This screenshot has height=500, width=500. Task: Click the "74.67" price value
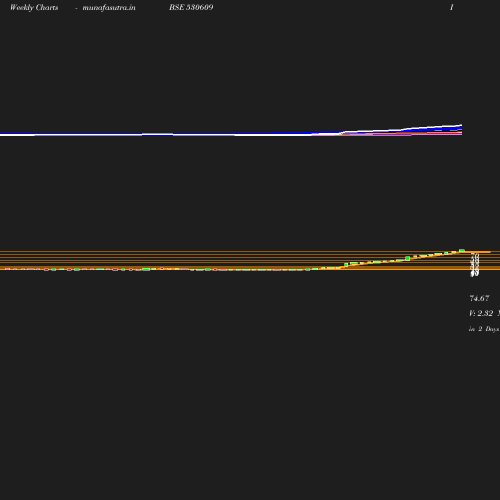479,298
